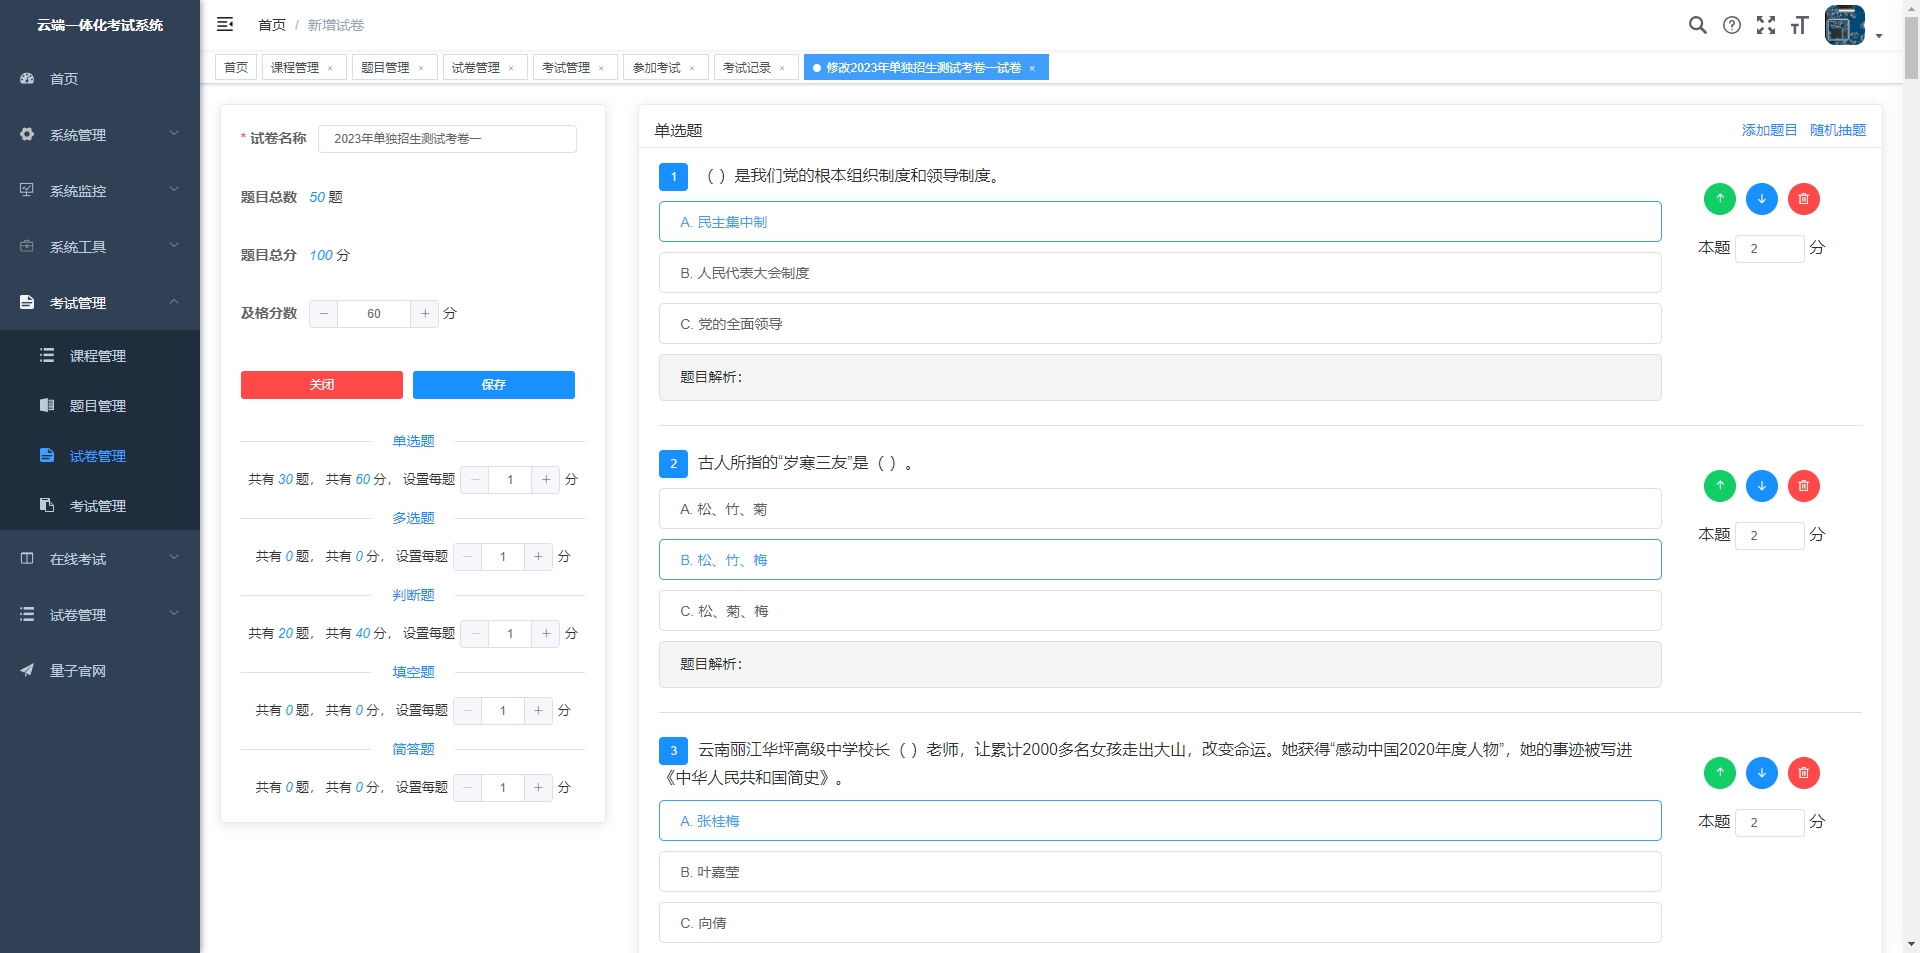Image resolution: width=1920 pixels, height=953 pixels.
Task: Expand 系统管理 sidebar menu
Action: pyautogui.click(x=100, y=135)
